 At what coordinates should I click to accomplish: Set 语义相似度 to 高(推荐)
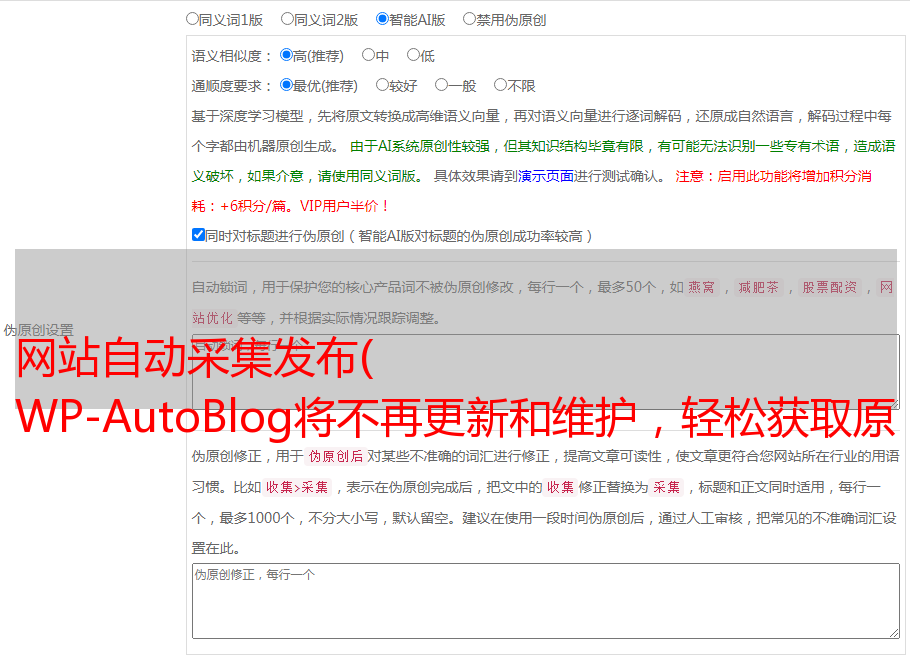coord(286,55)
